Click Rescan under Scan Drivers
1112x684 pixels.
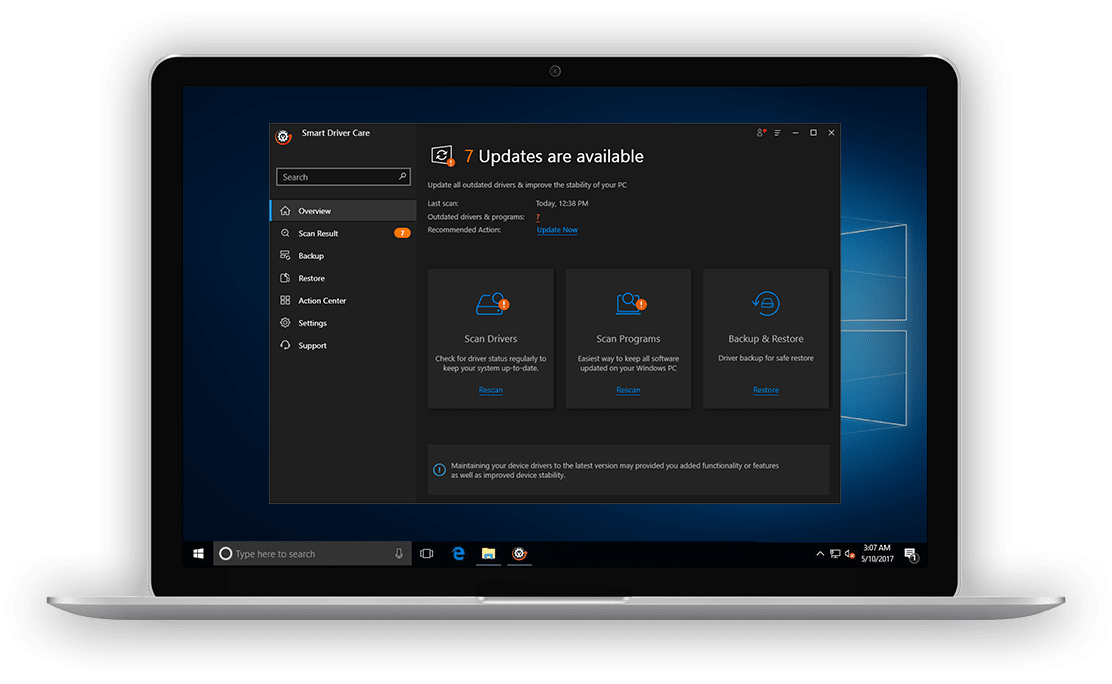click(491, 390)
